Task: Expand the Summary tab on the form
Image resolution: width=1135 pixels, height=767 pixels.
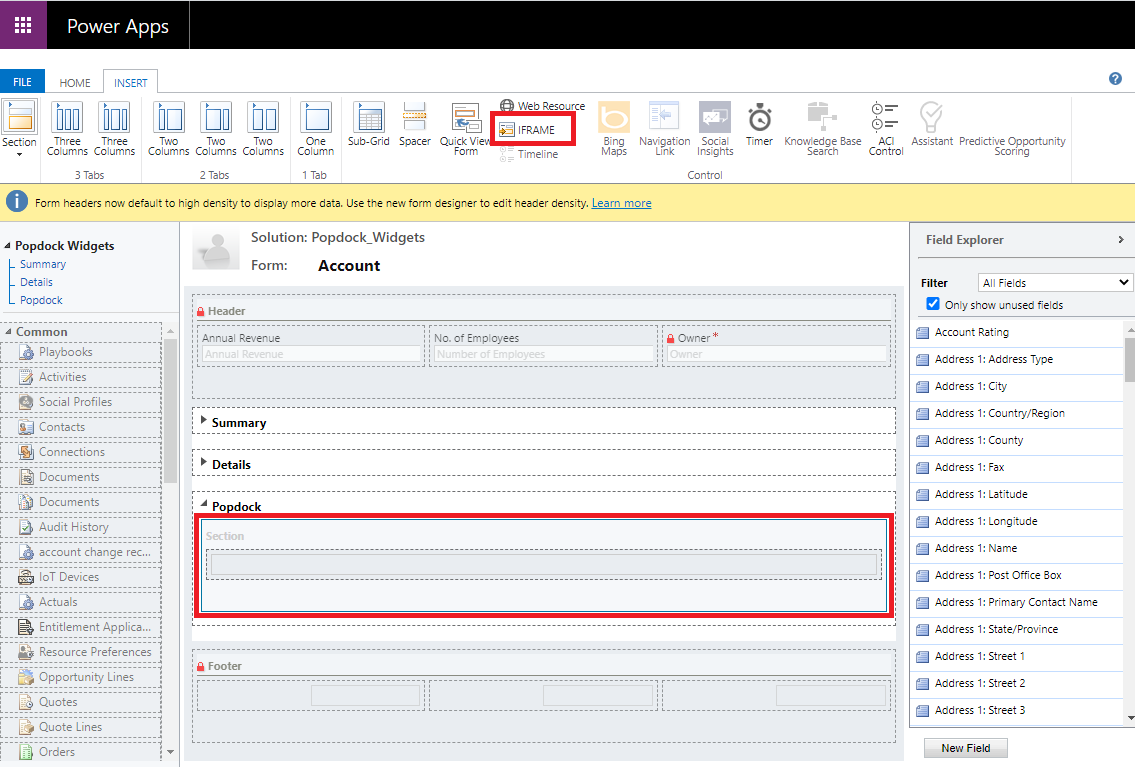Action: (x=203, y=420)
